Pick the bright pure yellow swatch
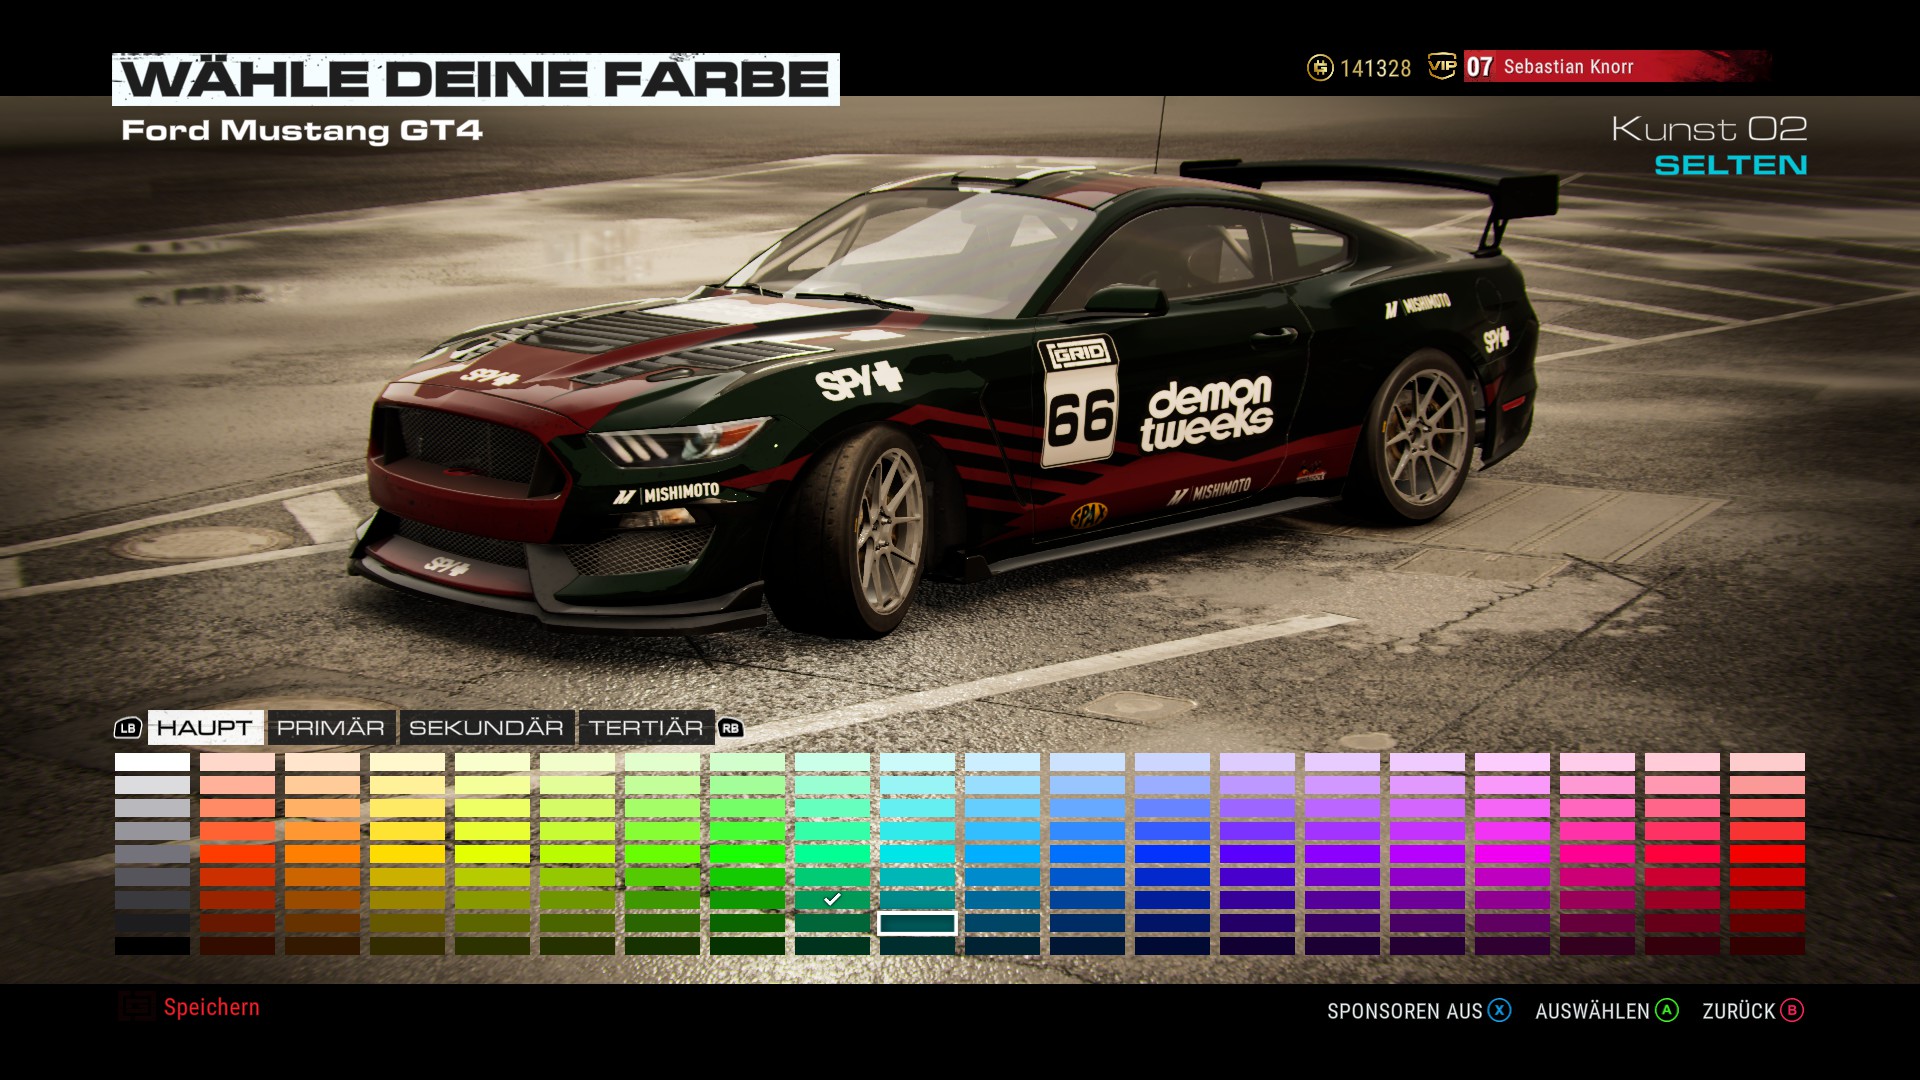 tap(407, 853)
